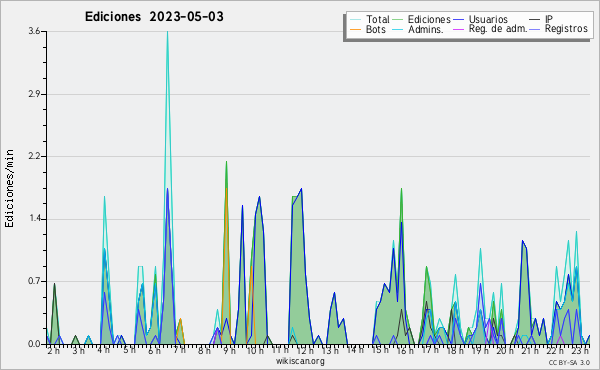This screenshot has height=370, width=600.
Task: Click the orange Bots legend line swatch
Action: (x=355, y=29)
